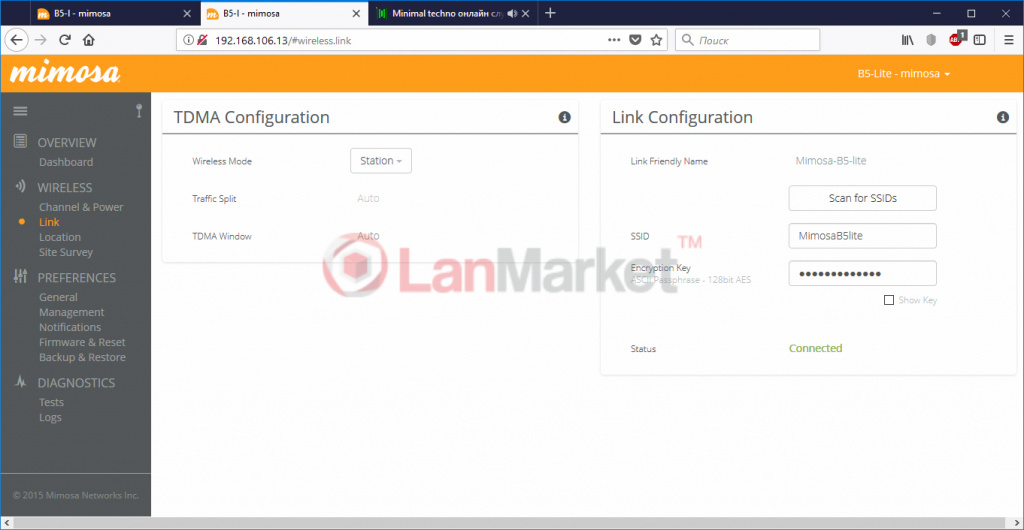Image resolution: width=1024 pixels, height=530 pixels.
Task: Open the browser library icon
Action: [908, 40]
